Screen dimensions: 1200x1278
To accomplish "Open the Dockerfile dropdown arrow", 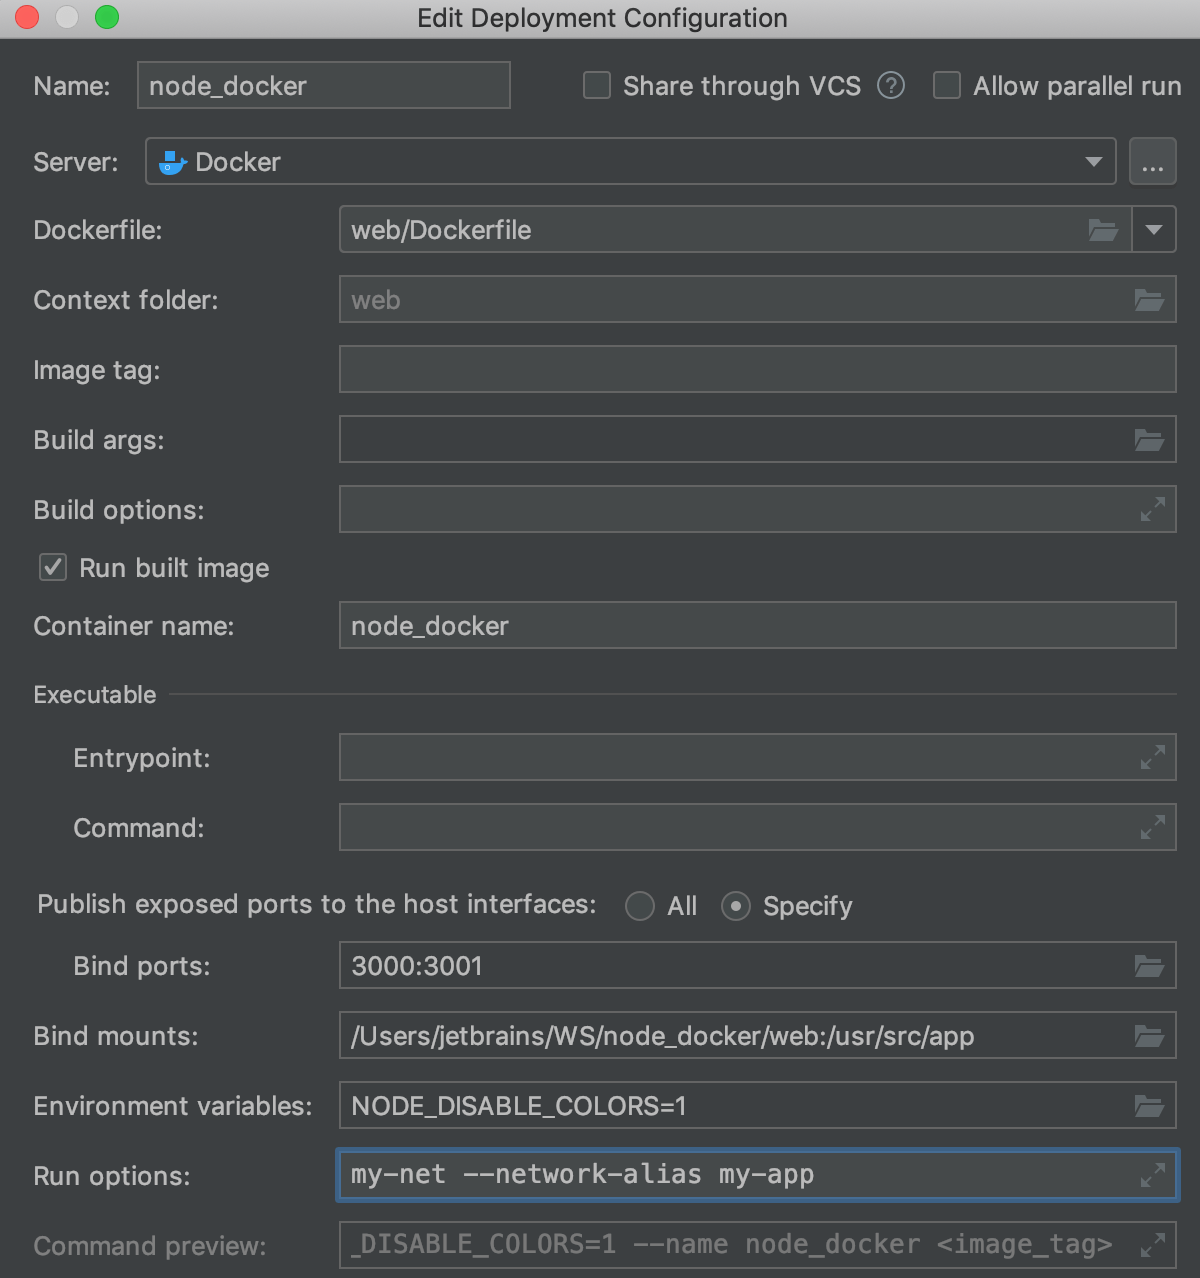I will click(1154, 230).
